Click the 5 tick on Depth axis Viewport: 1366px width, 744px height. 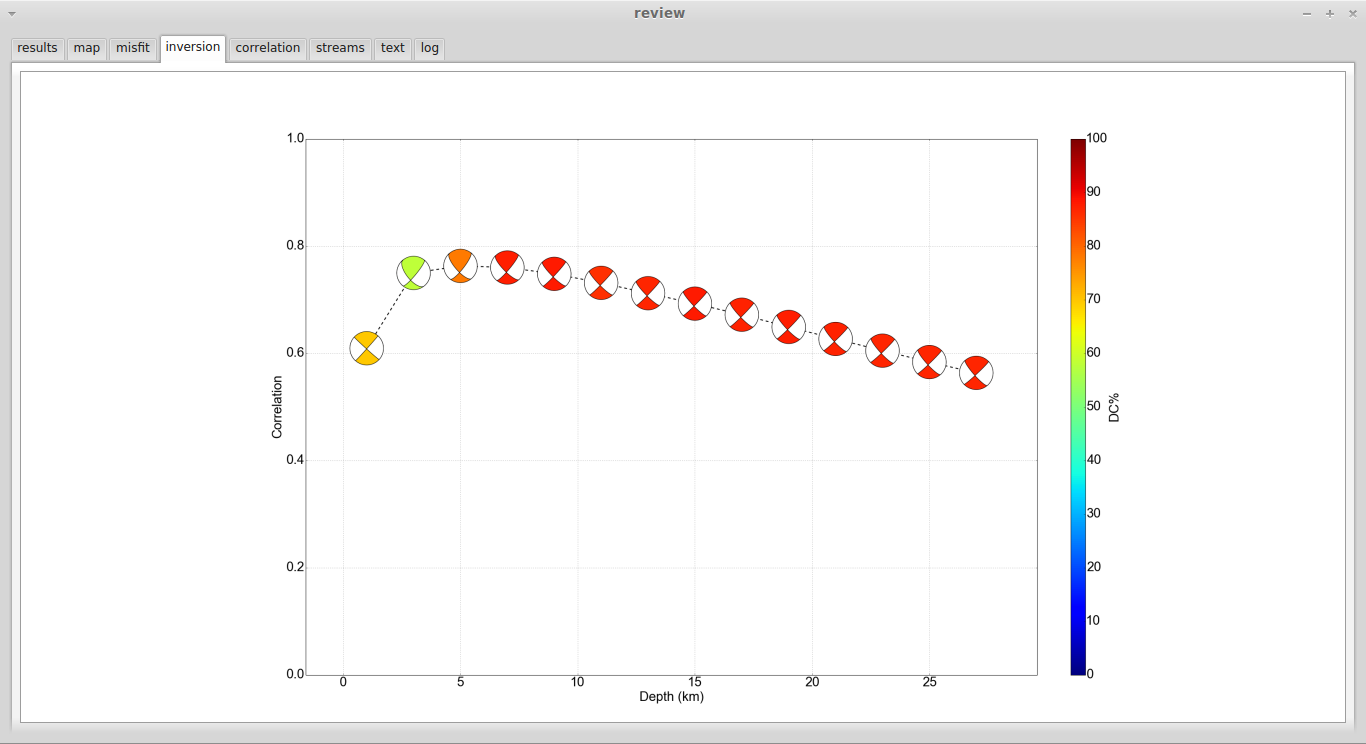point(461,682)
